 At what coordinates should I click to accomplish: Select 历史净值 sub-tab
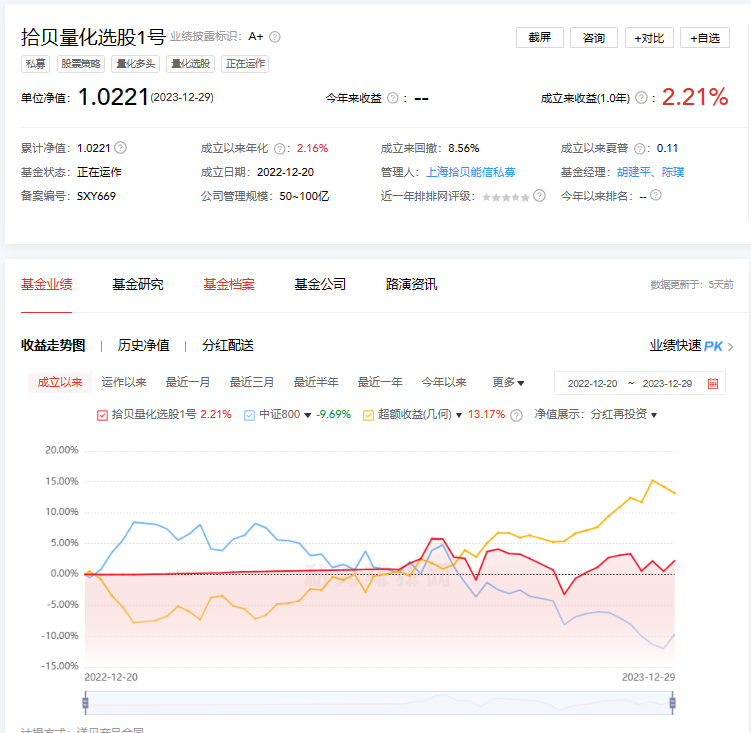click(144, 345)
